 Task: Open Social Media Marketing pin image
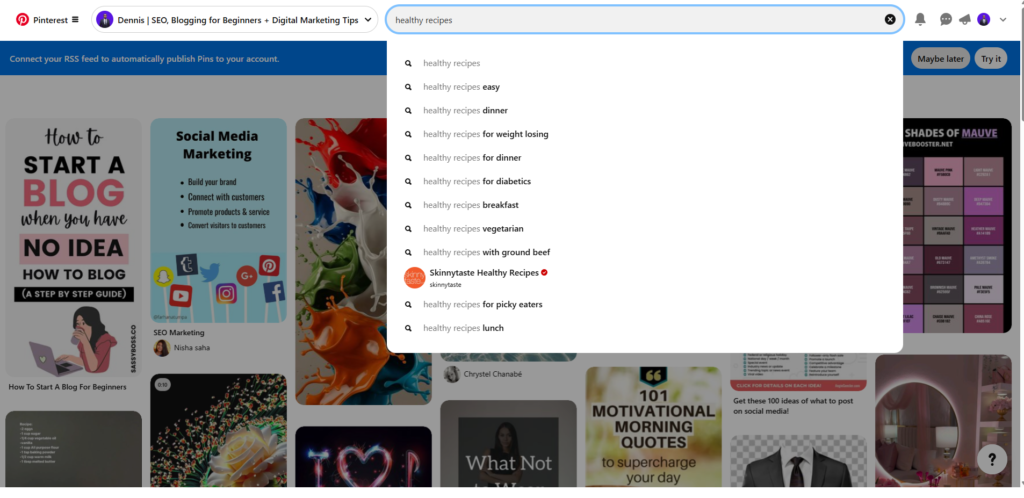tap(219, 220)
